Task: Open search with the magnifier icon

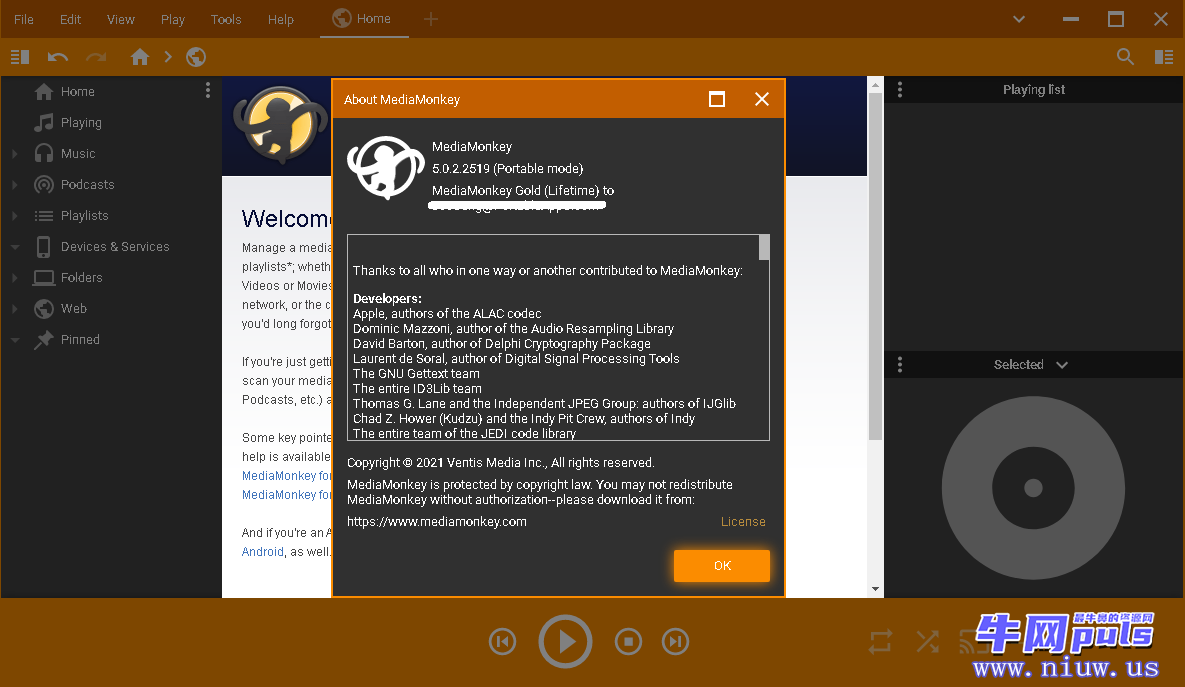Action: point(1125,57)
